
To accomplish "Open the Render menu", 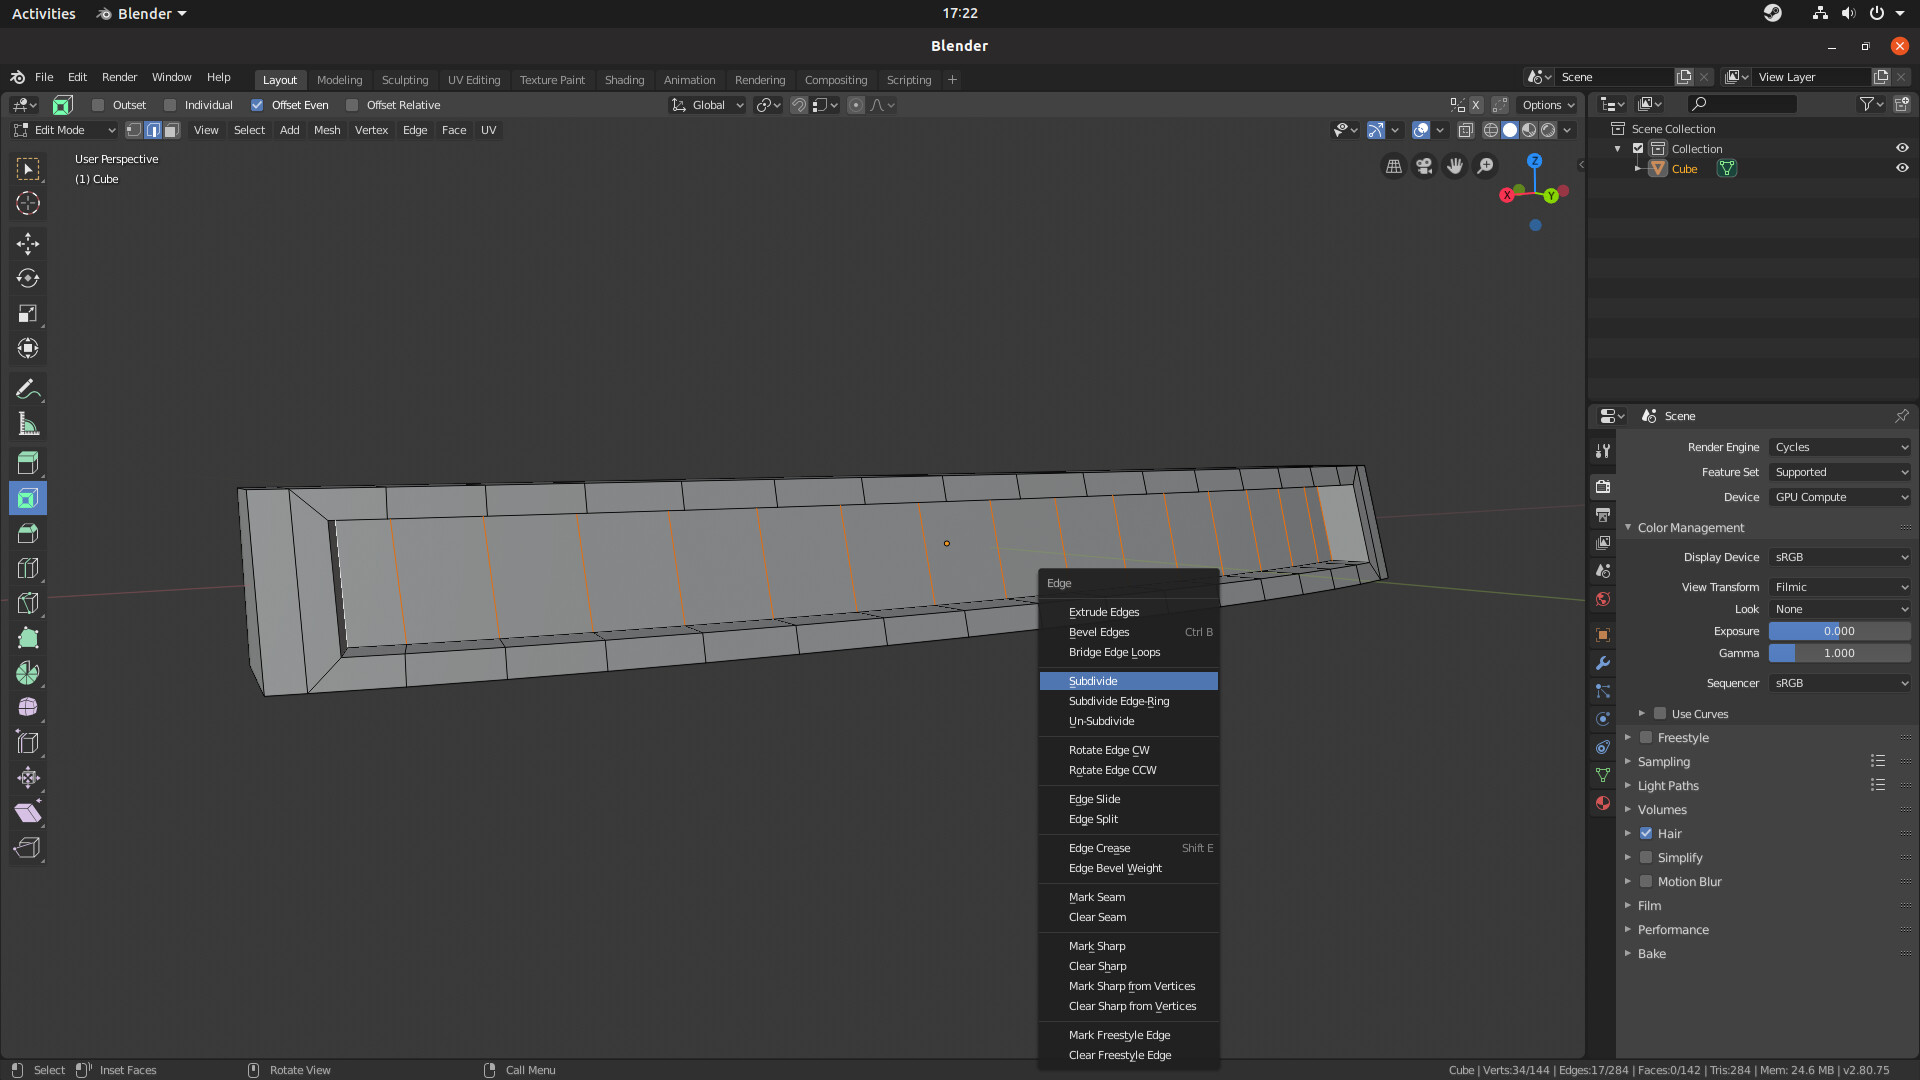I will [x=119, y=77].
